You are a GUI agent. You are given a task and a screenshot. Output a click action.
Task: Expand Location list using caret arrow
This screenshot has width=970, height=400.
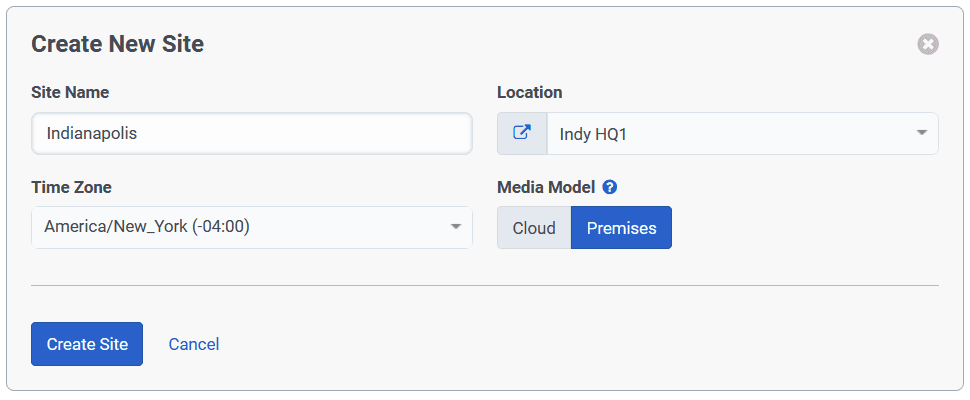point(921,133)
